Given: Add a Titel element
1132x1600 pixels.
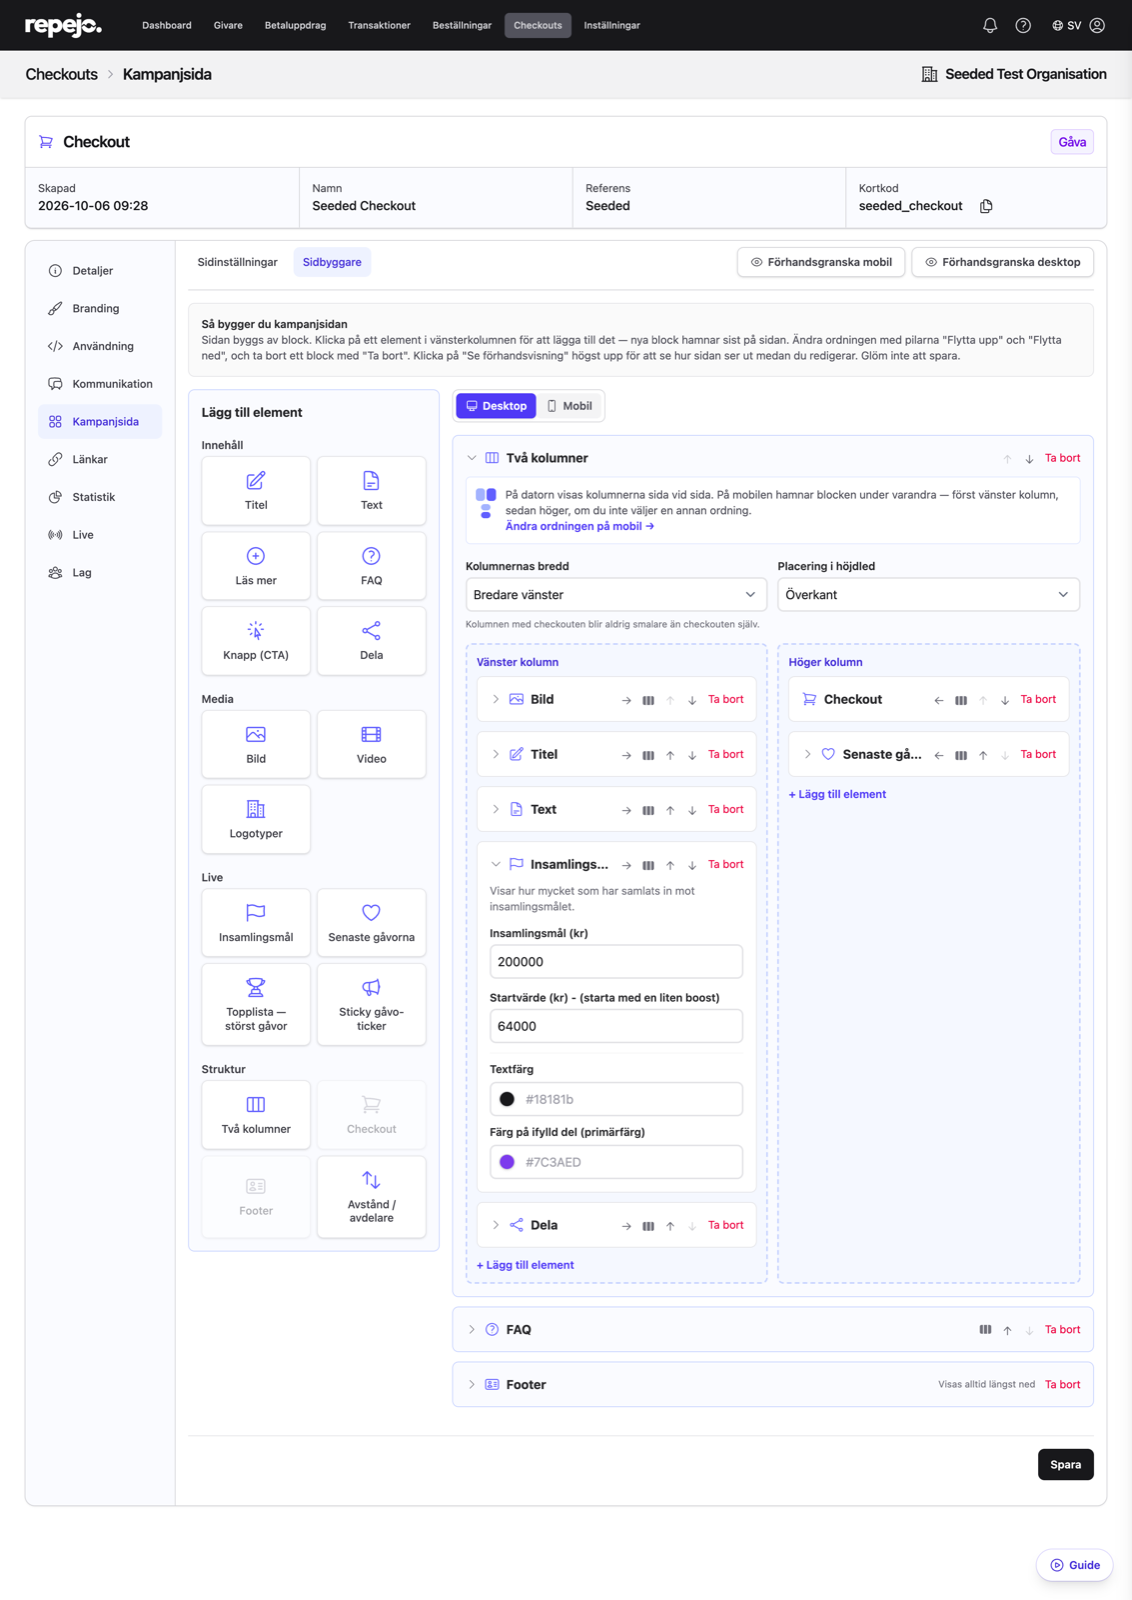Looking at the screenshot, I should (x=256, y=491).
